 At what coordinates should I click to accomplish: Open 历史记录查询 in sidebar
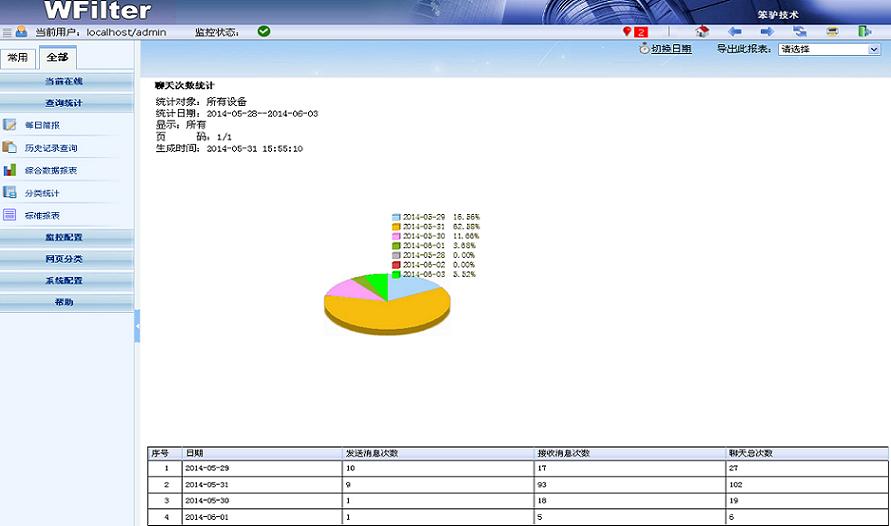[x=51, y=148]
